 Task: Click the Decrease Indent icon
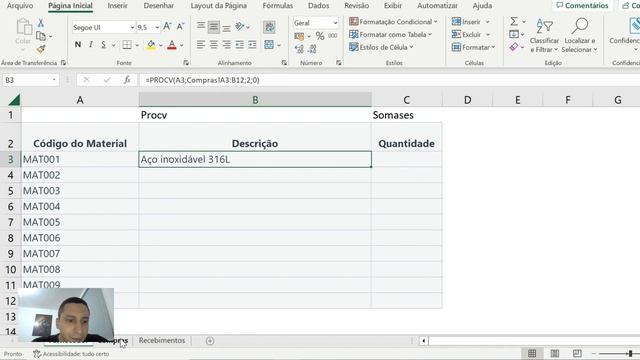(240, 44)
